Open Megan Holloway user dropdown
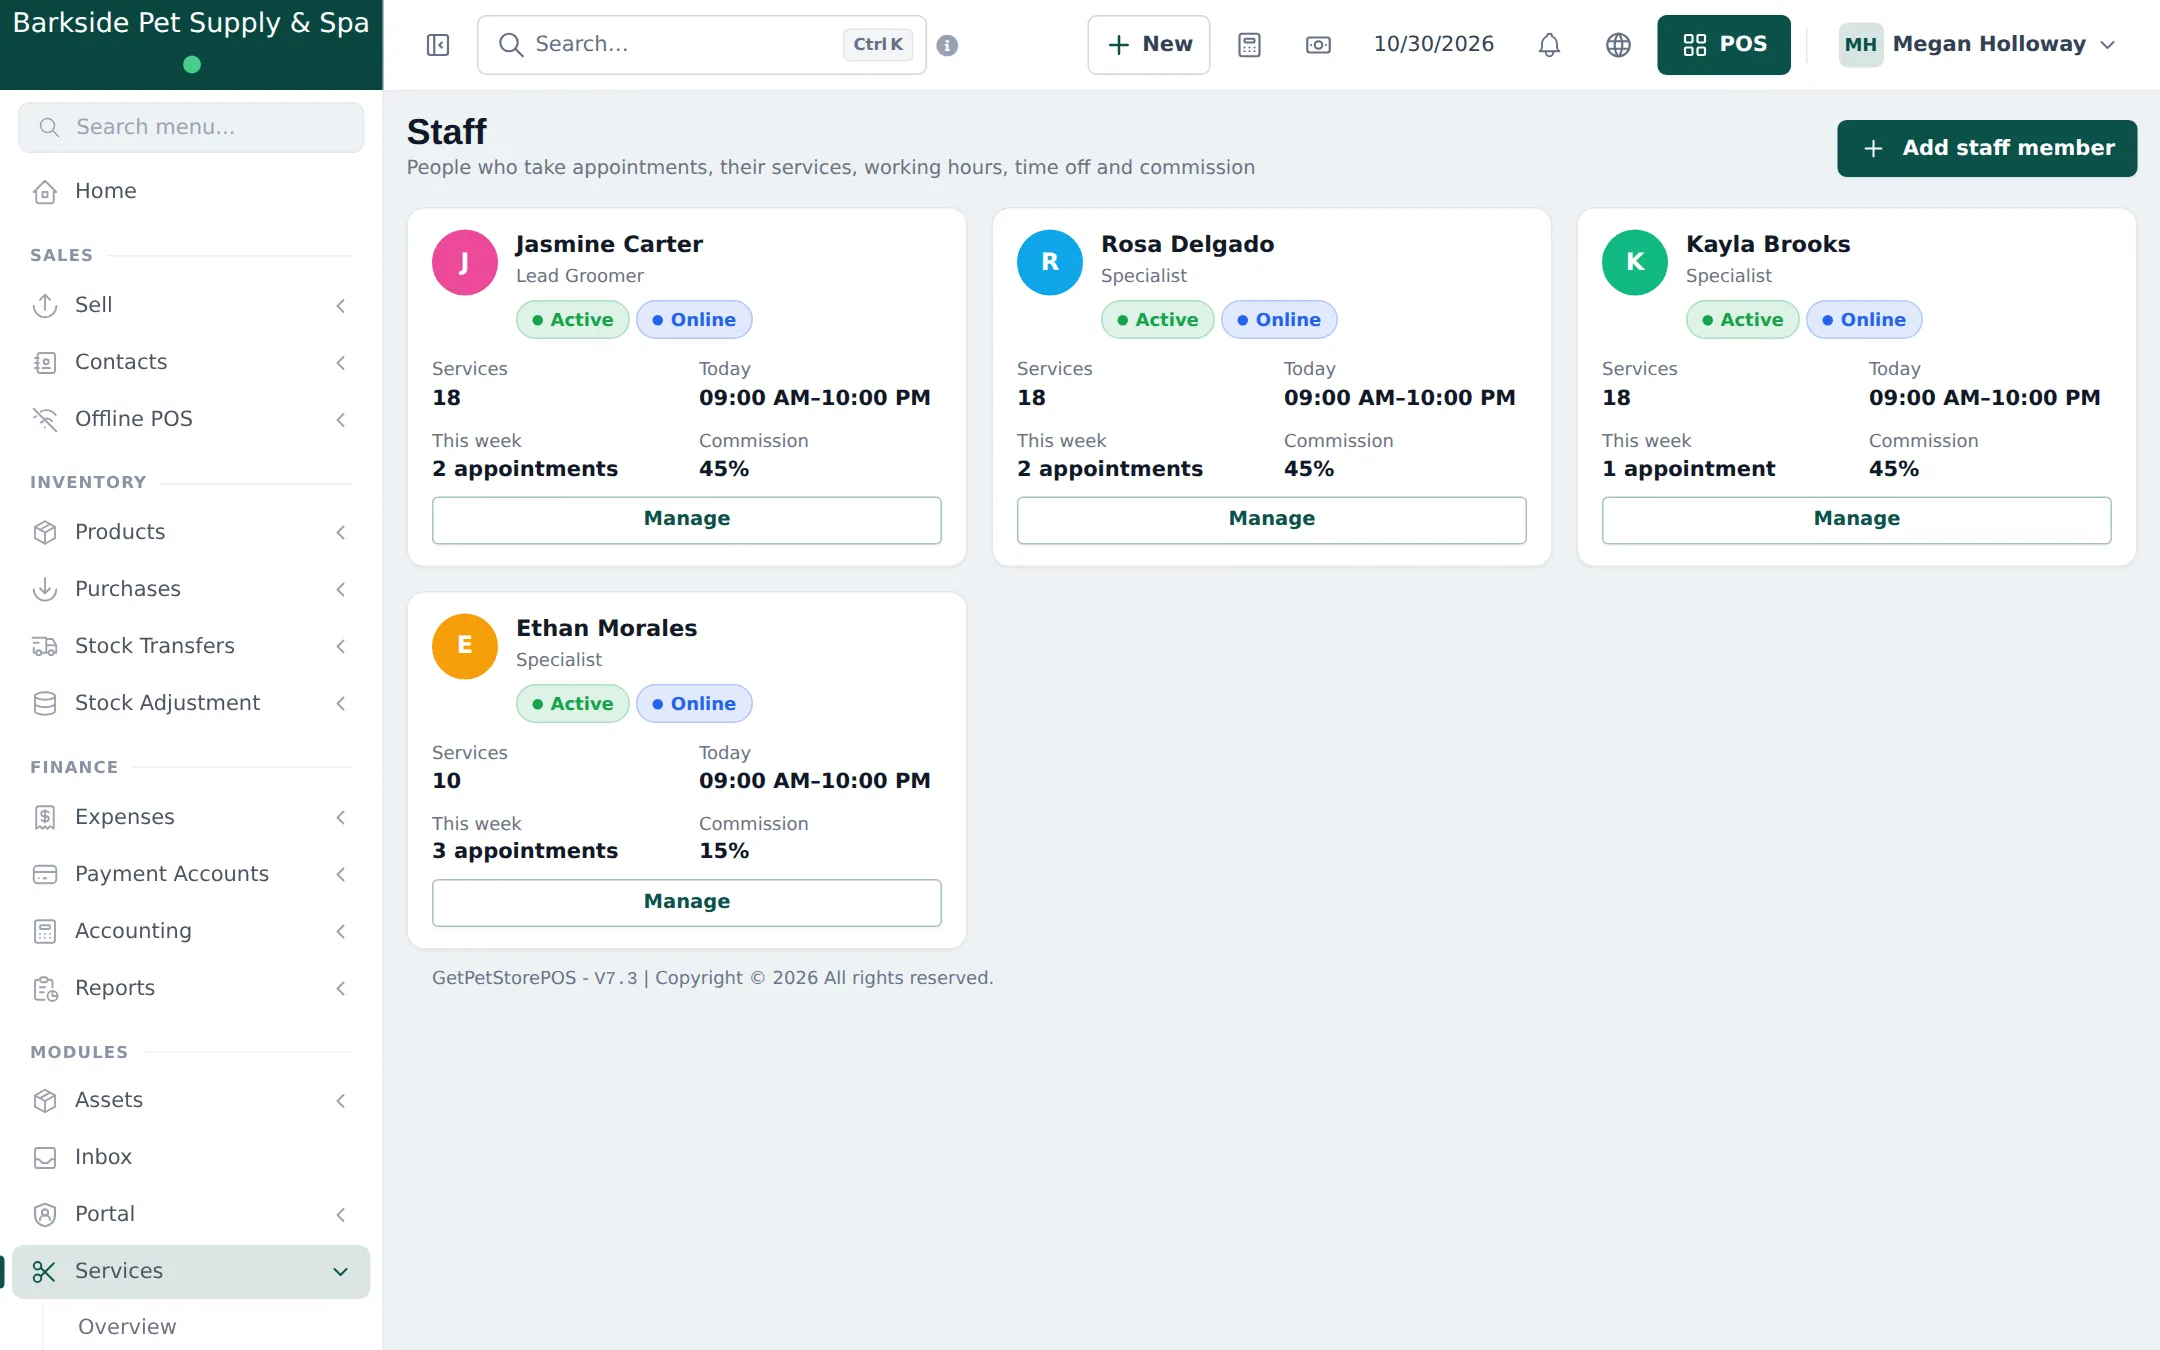Viewport: 2160px width, 1350px height. click(x=1977, y=45)
